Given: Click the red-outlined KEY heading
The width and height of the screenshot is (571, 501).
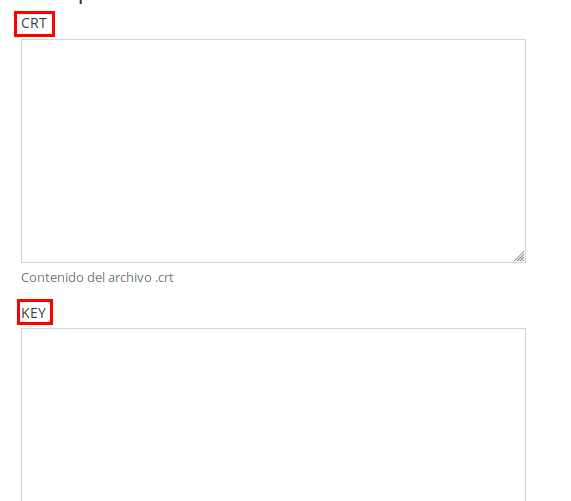Looking at the screenshot, I should (x=34, y=313).
